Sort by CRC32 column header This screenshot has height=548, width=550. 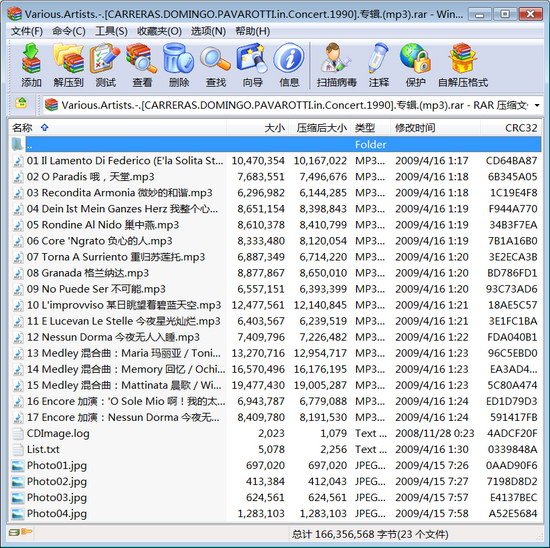(511, 128)
